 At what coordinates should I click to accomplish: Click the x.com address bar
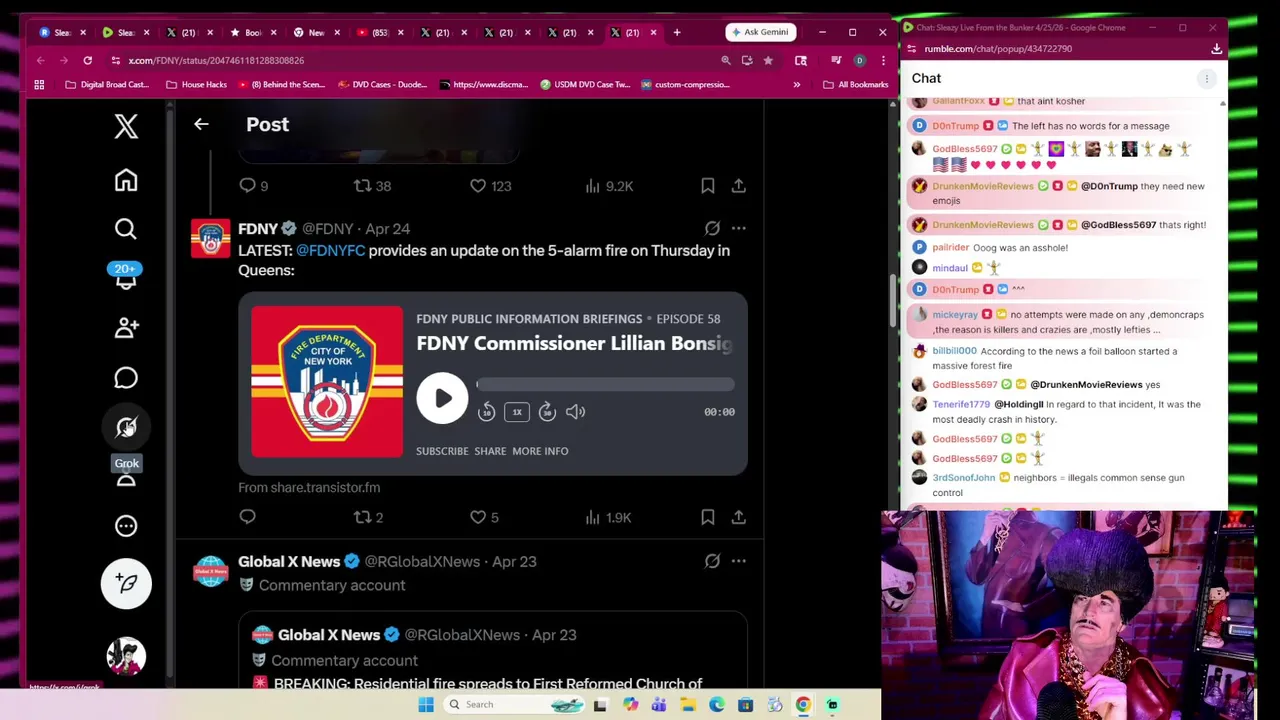[410, 60]
